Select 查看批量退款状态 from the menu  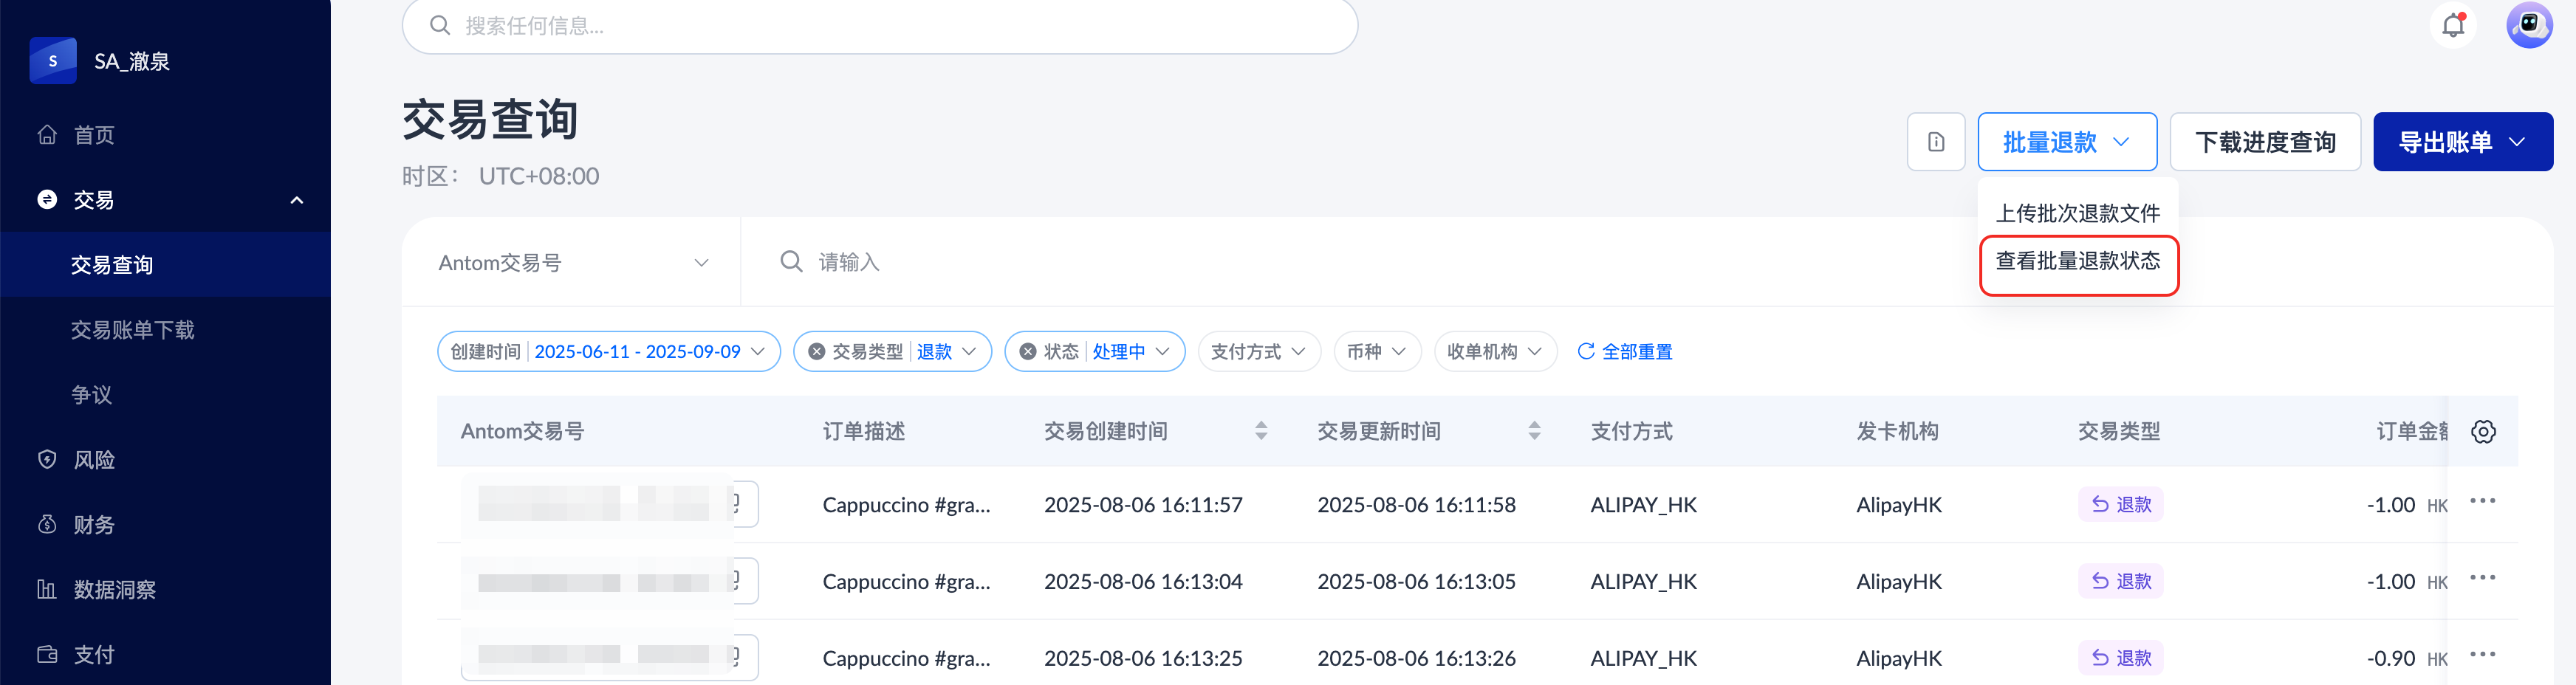2077,262
